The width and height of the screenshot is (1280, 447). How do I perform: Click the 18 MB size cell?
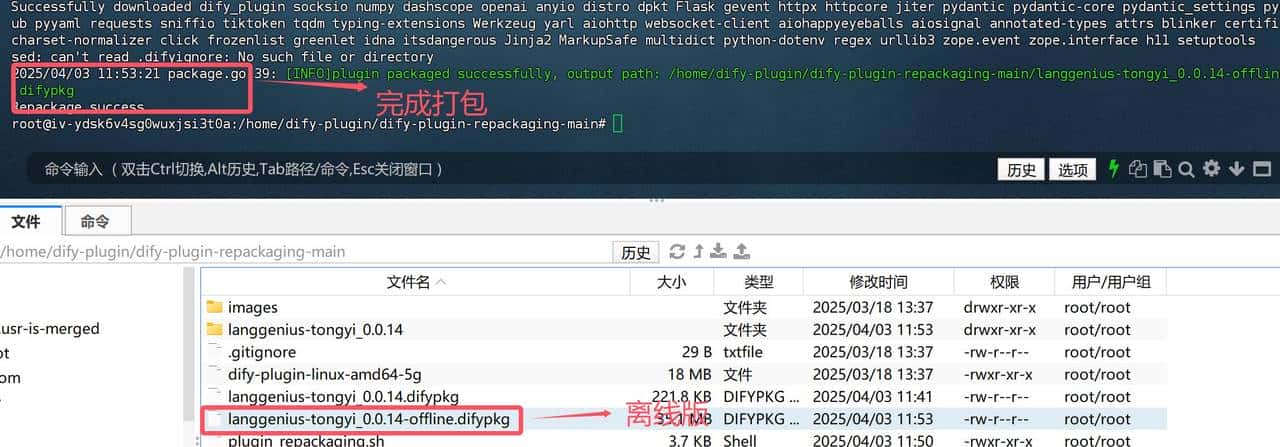tap(690, 374)
